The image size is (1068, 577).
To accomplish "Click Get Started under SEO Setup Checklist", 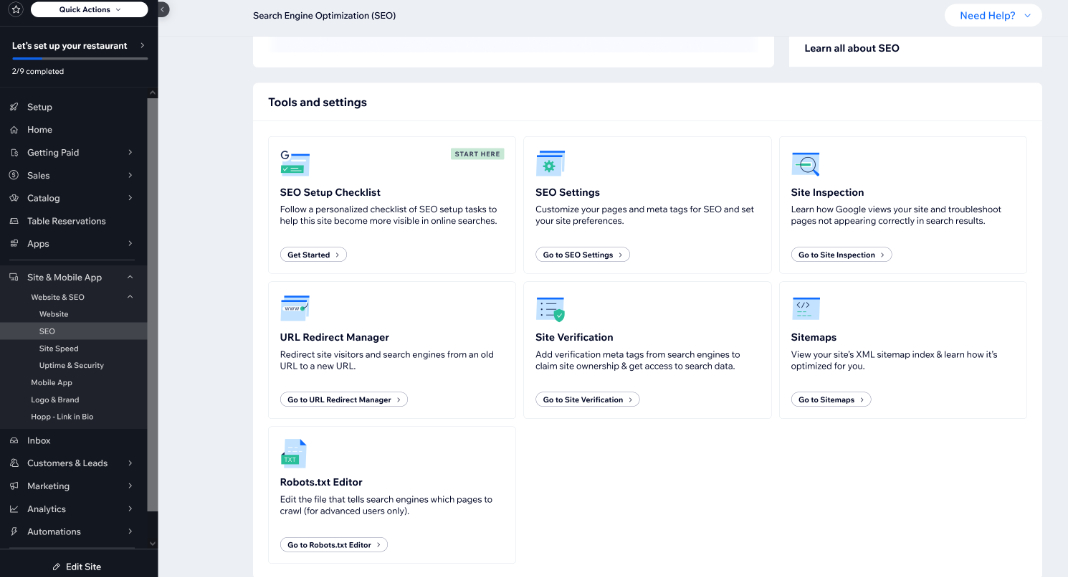I will [312, 254].
